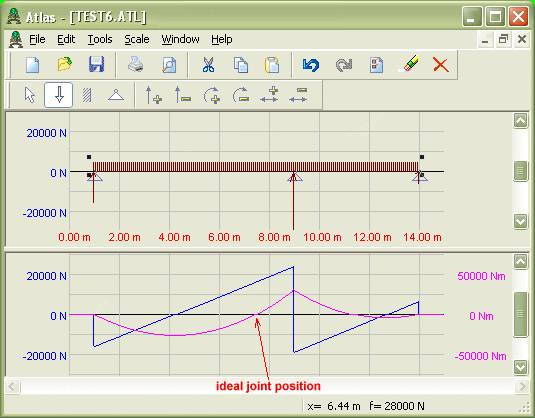Click the New document icon
This screenshot has width=535, height=418.
[x=32, y=64]
